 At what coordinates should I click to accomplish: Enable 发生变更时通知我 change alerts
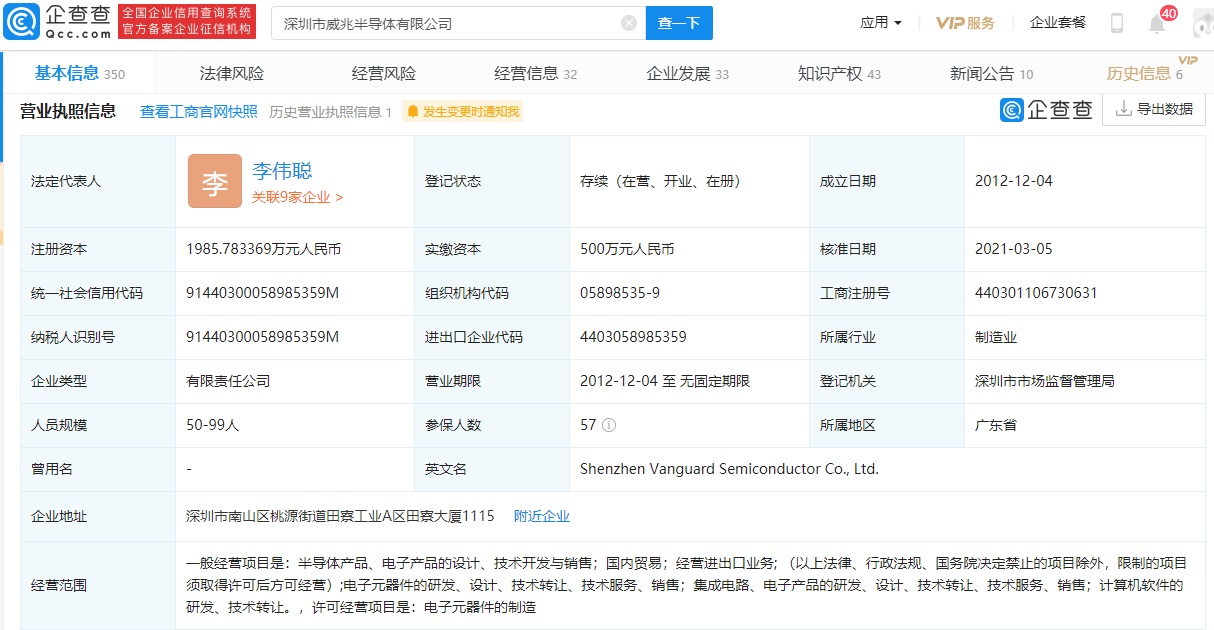click(463, 111)
